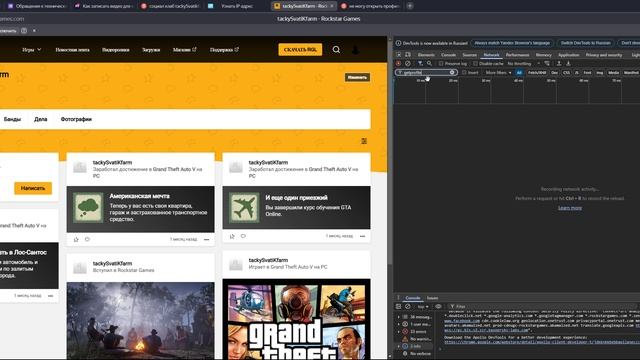Open network conditions wifi icon
This screenshot has height=360, width=640.
pyautogui.click(x=547, y=64)
